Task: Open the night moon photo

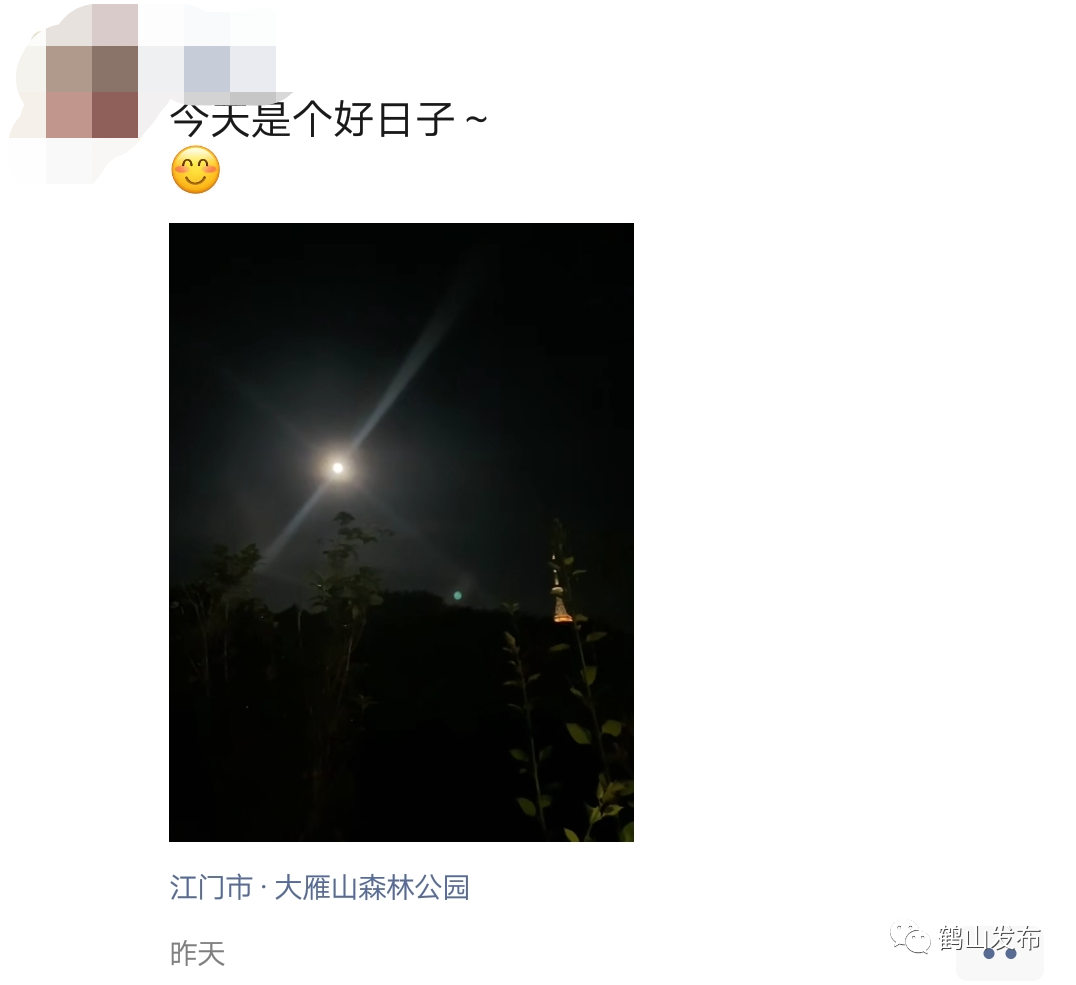Action: point(401,532)
